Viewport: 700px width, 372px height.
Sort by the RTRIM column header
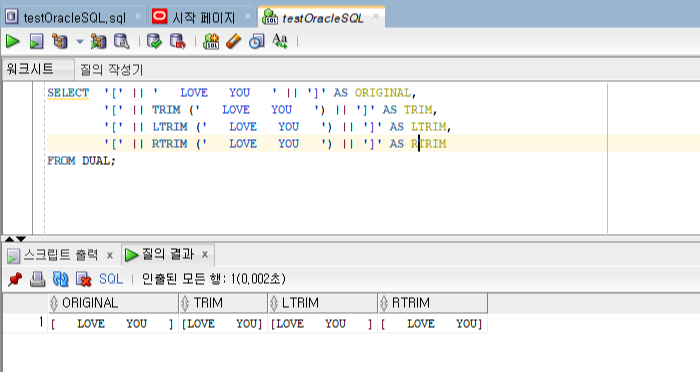click(x=433, y=303)
